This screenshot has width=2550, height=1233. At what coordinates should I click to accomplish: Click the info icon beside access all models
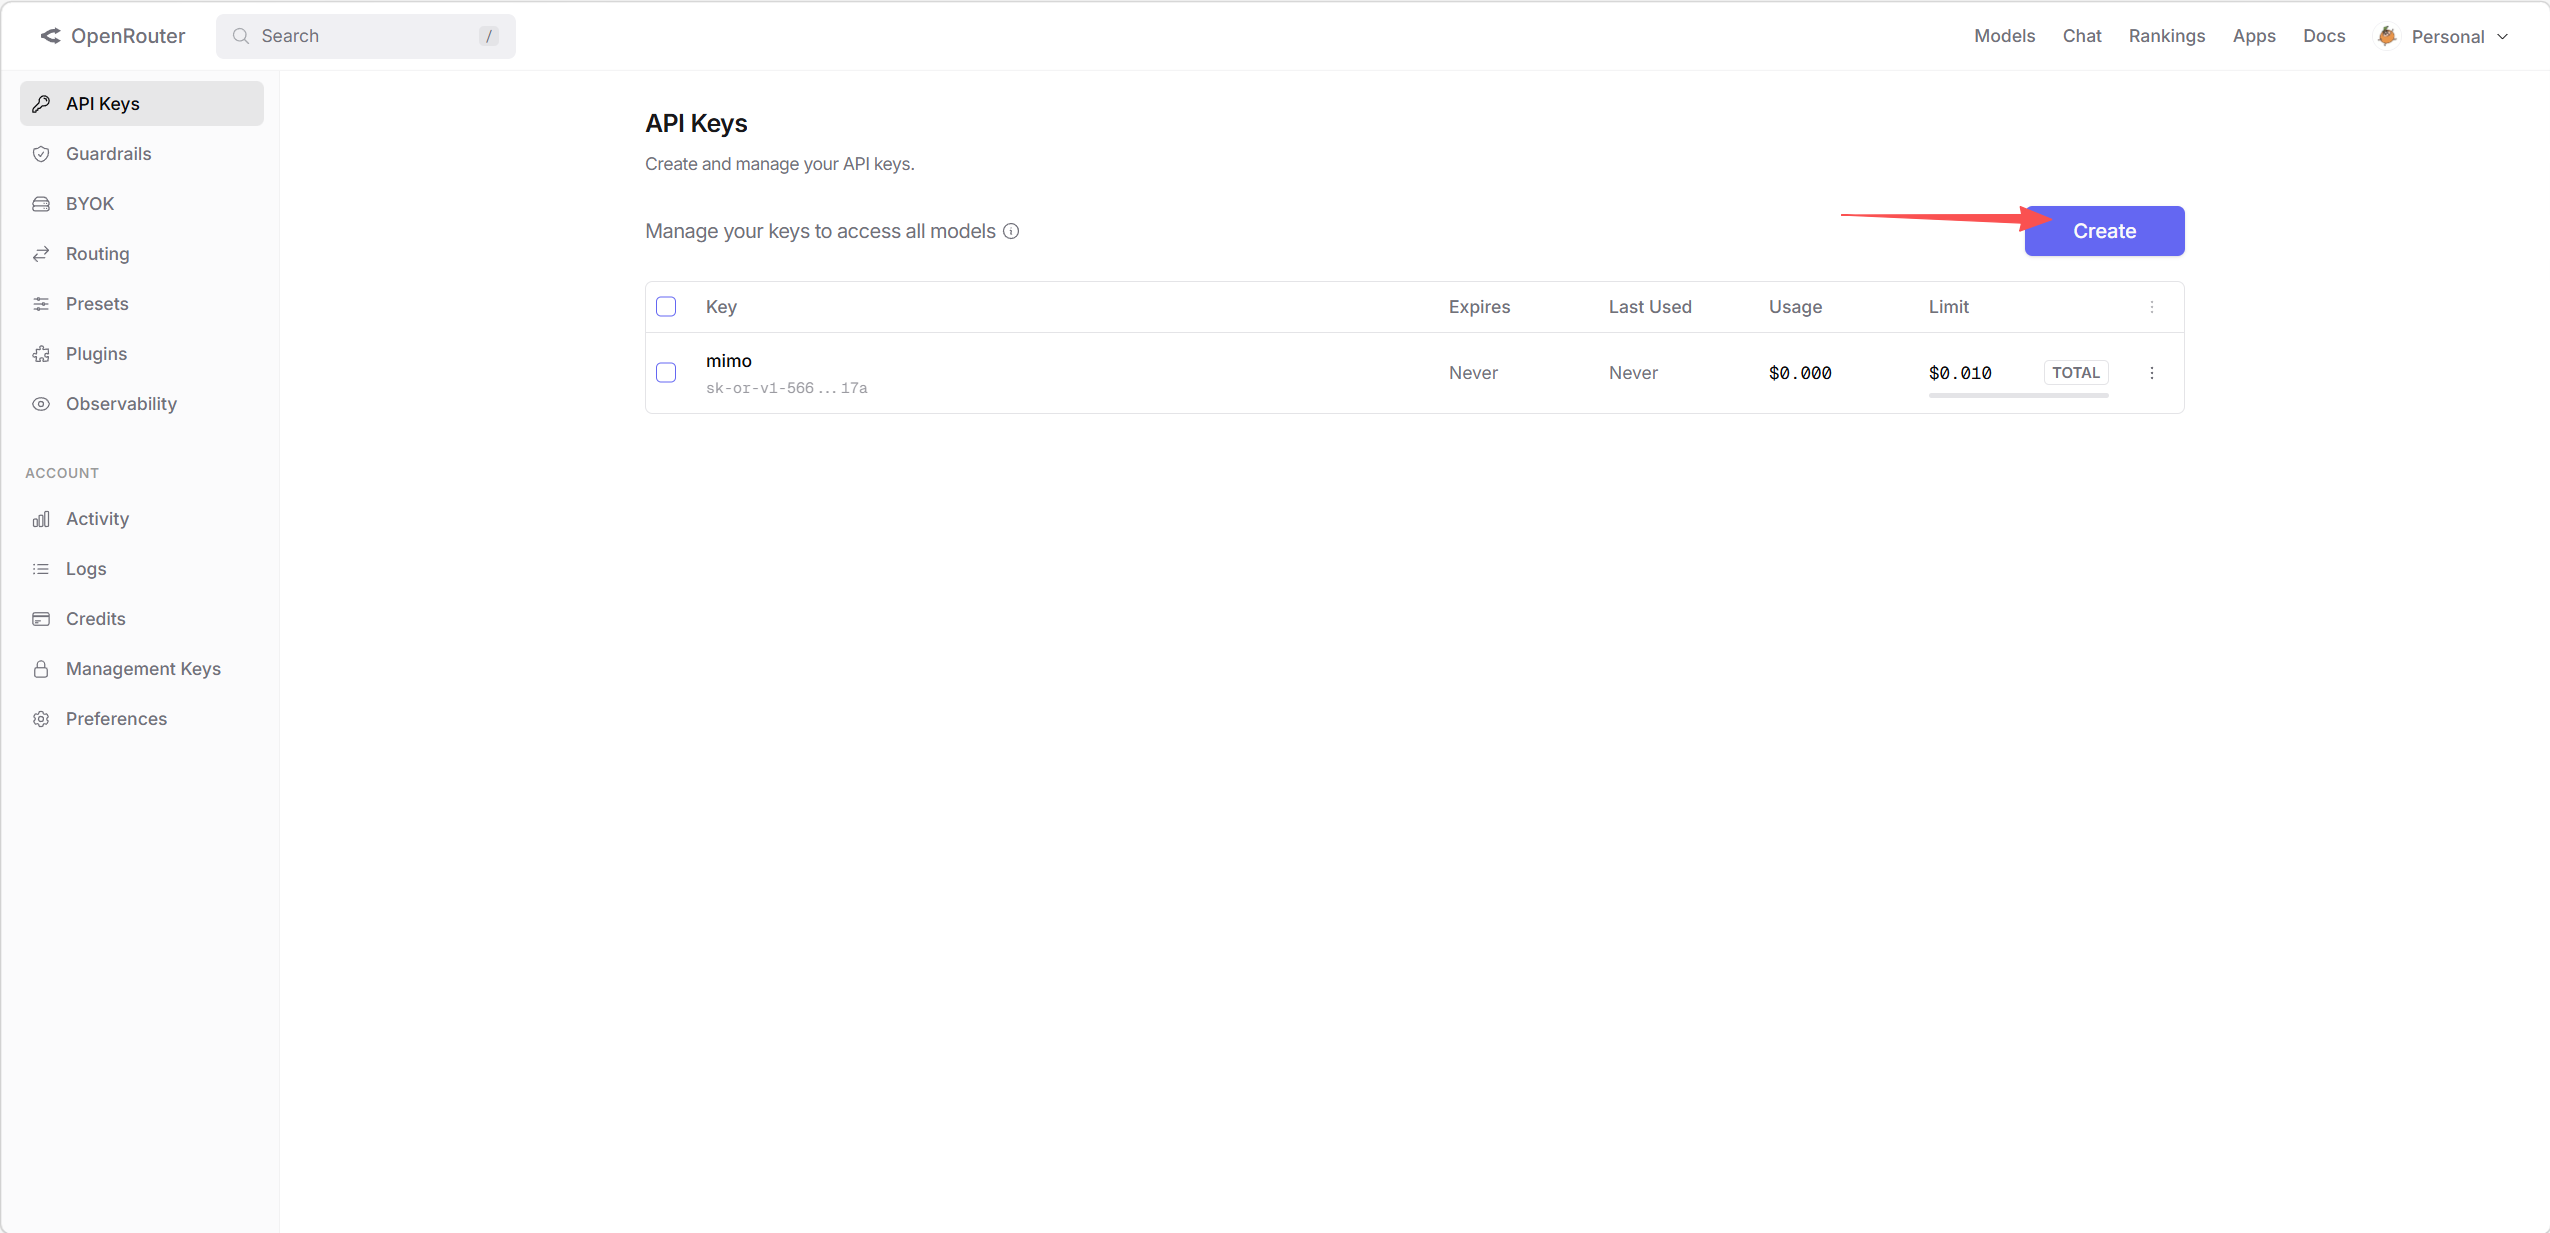pyautogui.click(x=1011, y=231)
